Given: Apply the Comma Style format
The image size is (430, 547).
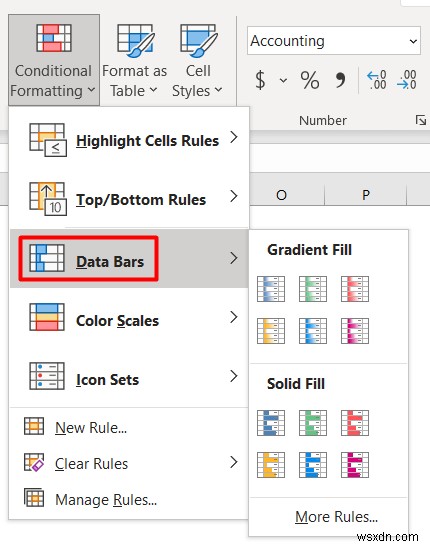Looking at the screenshot, I should 340,80.
